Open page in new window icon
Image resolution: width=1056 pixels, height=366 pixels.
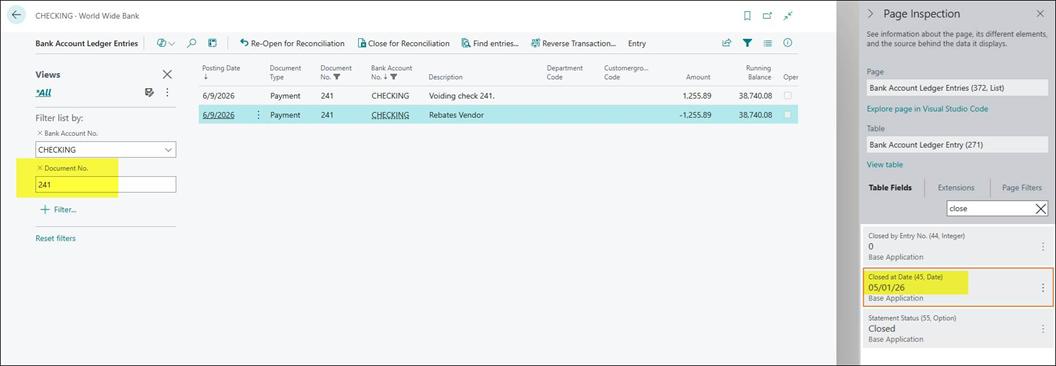[x=767, y=16]
